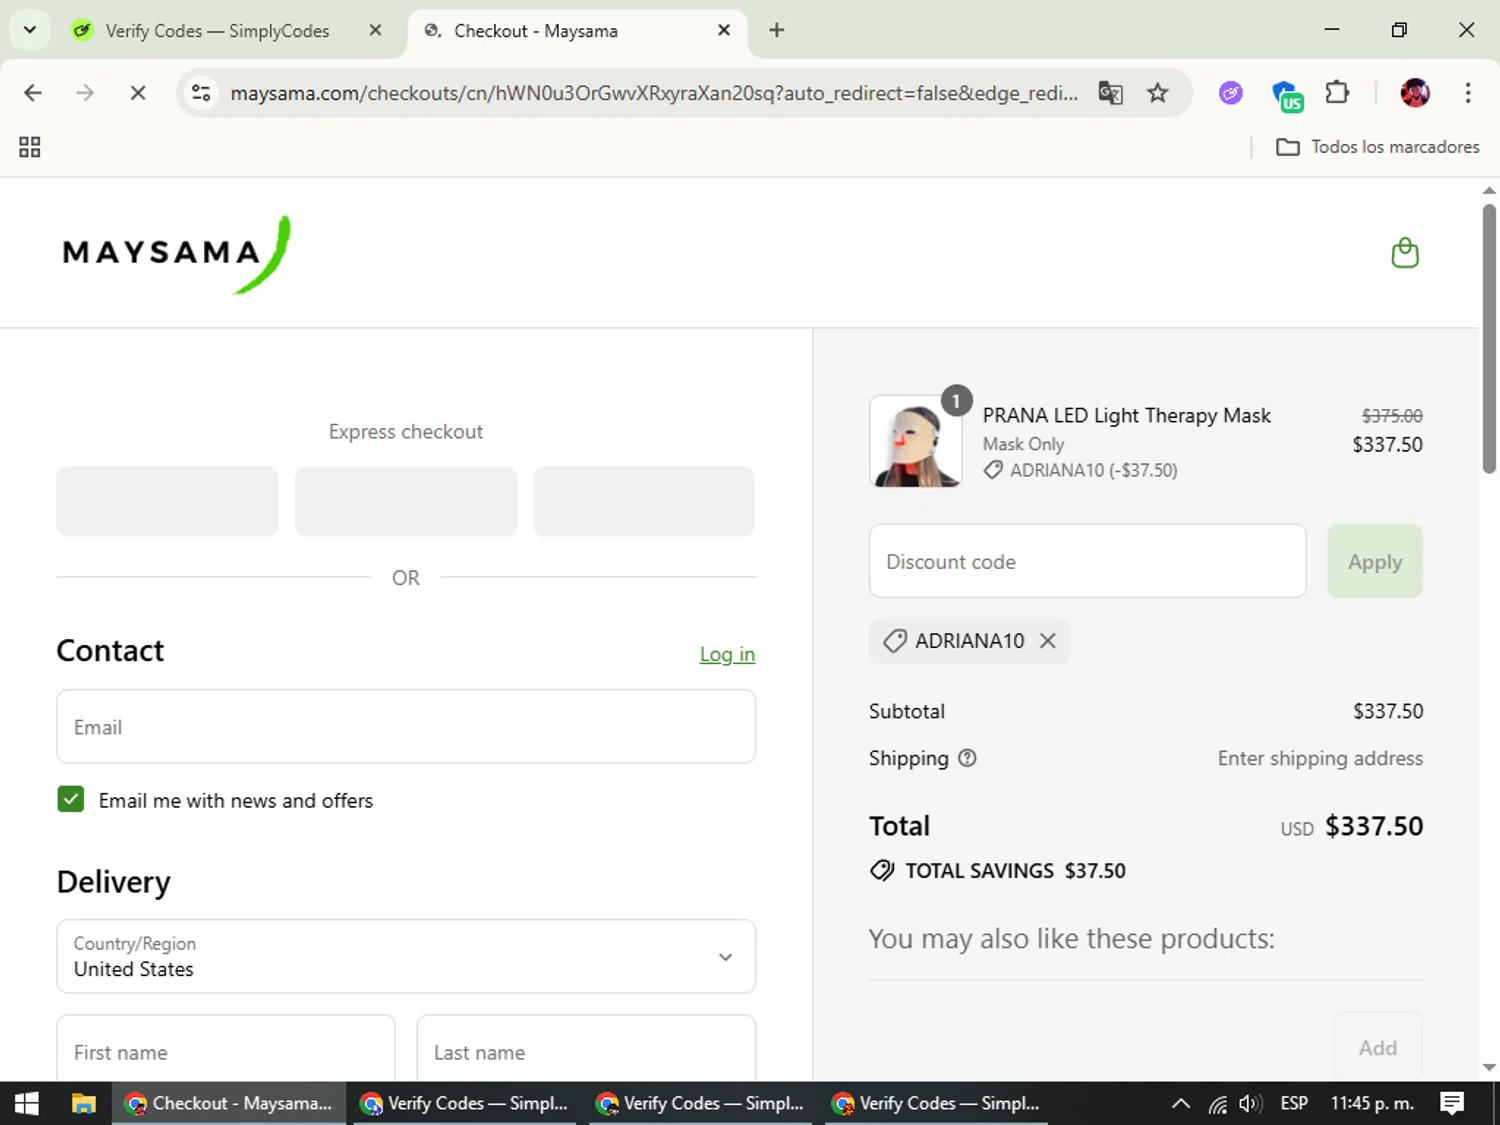1500x1125 pixels.
Task: Open File Explorer from the taskbar
Action: pos(84,1103)
